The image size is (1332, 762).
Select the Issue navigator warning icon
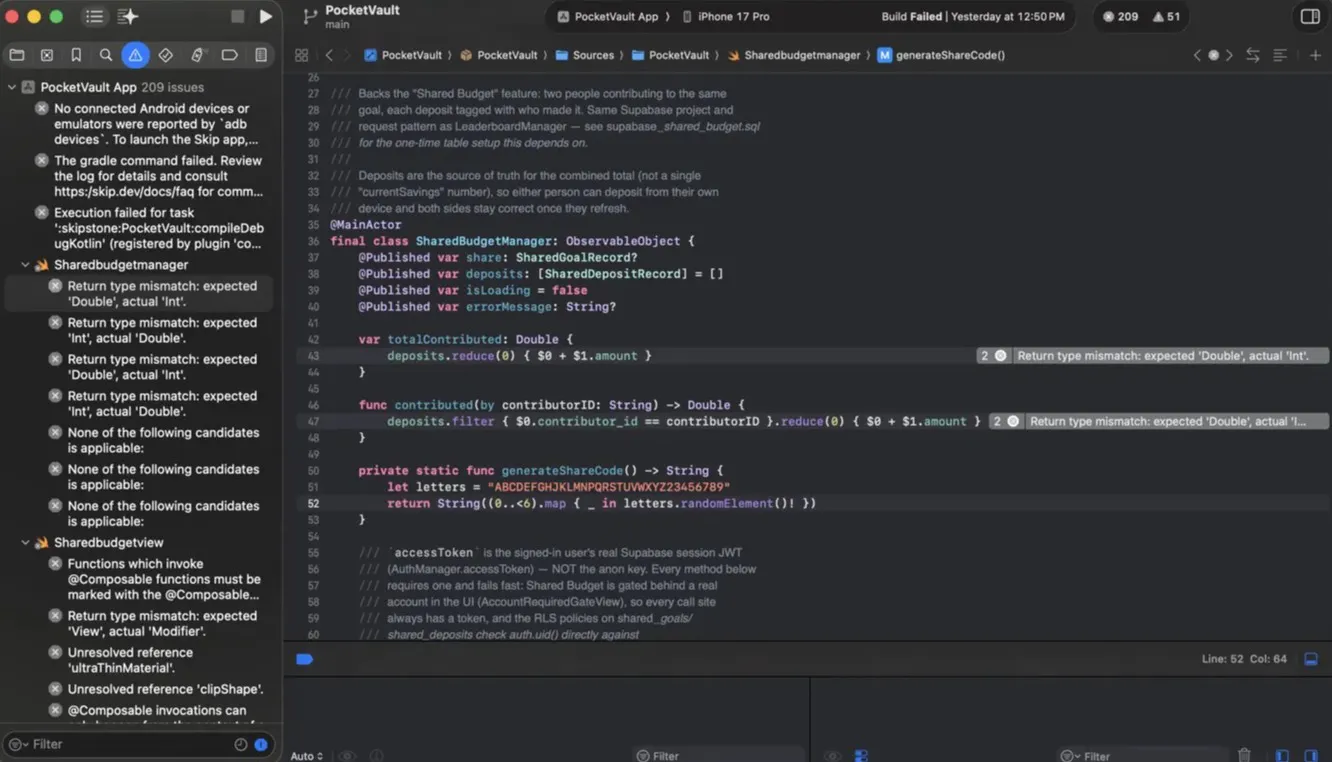pyautogui.click(x=135, y=55)
